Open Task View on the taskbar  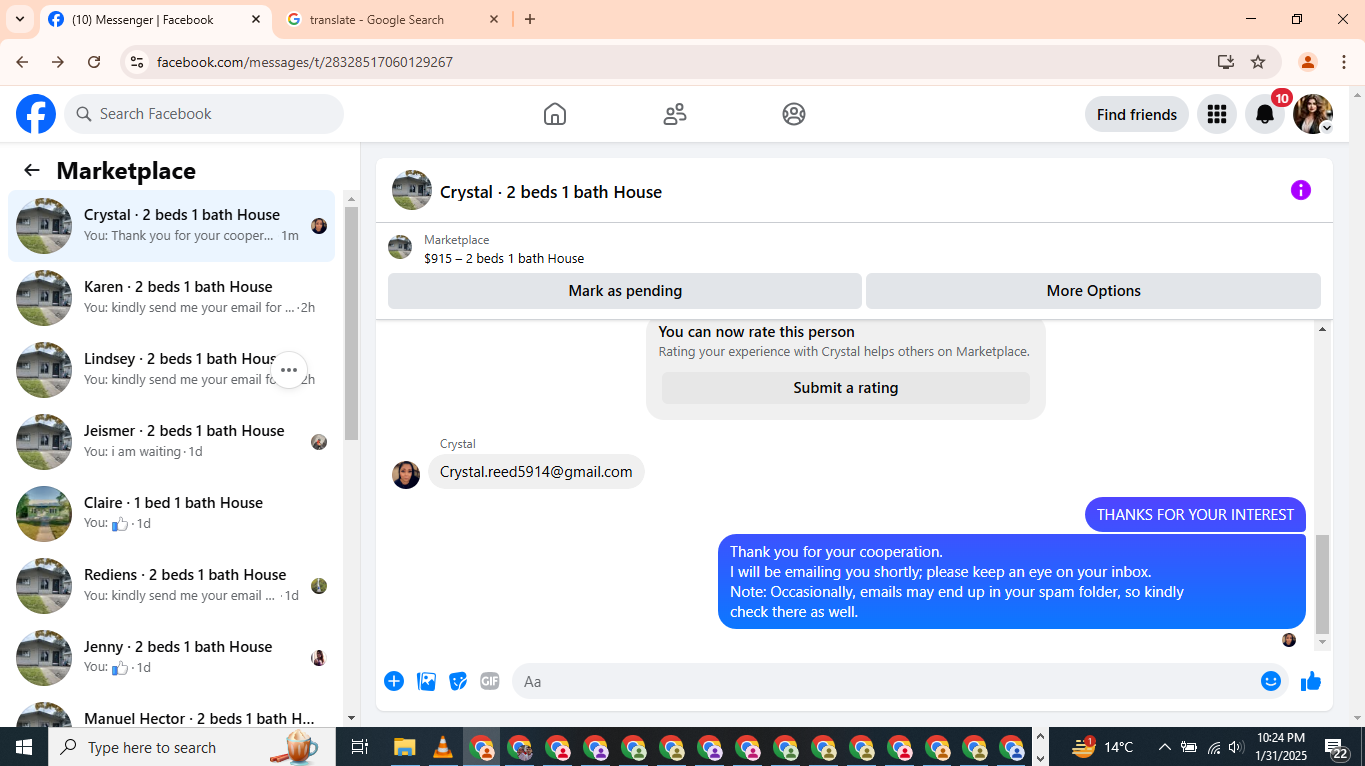[360, 747]
